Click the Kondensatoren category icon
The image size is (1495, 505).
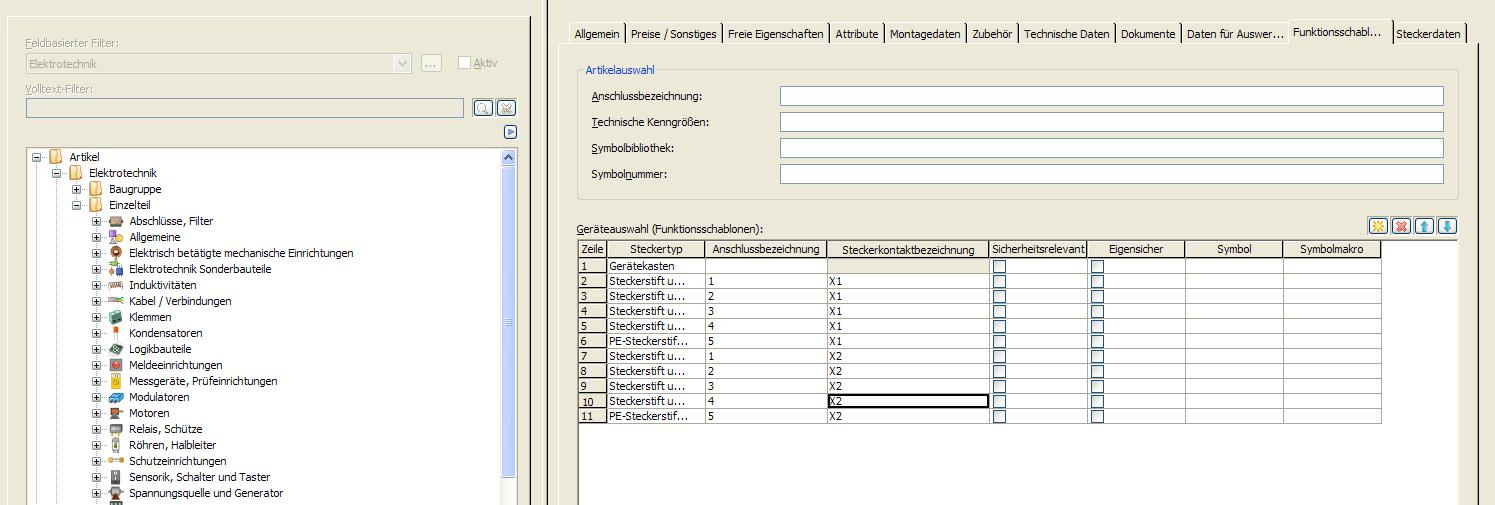116,333
